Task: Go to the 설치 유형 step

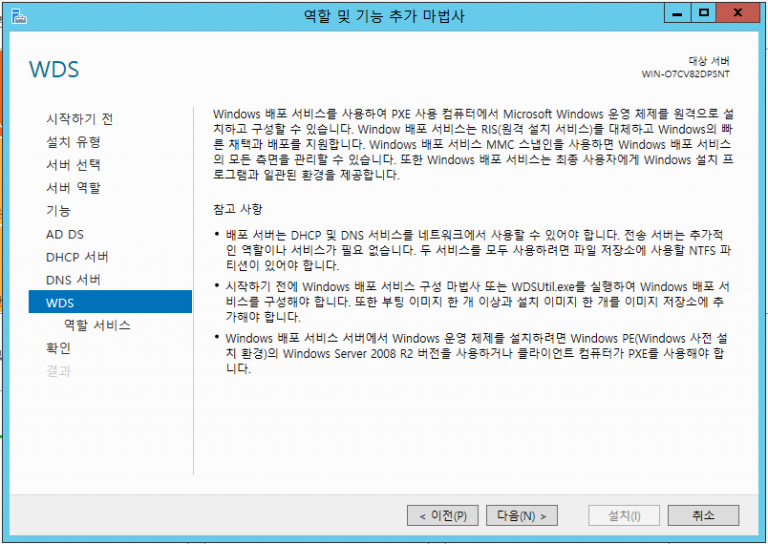Action: [73, 141]
